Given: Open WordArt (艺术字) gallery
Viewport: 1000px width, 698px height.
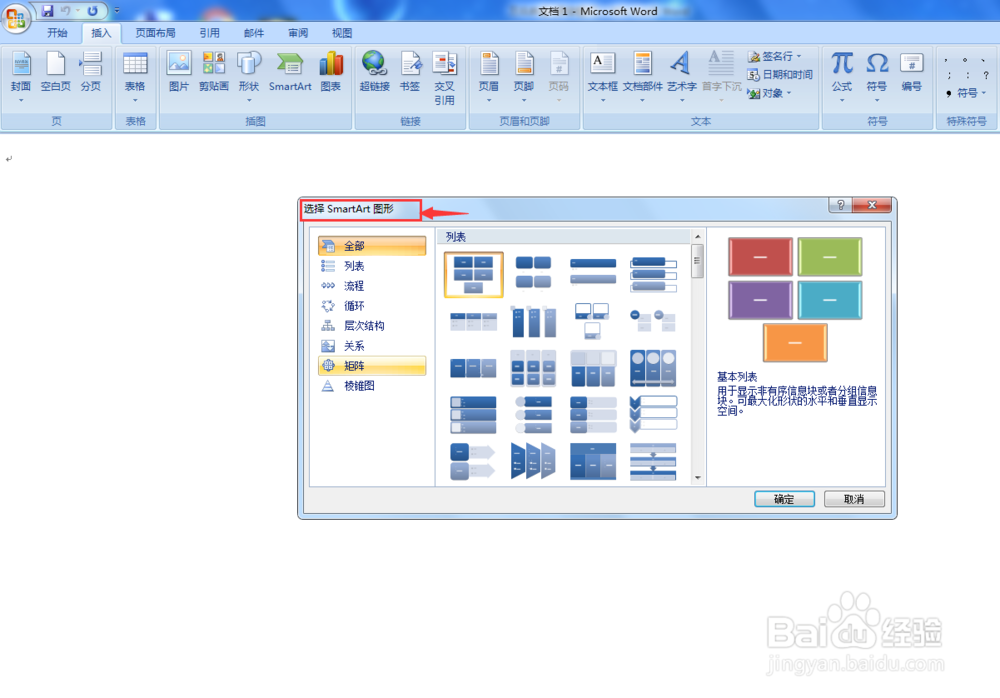Looking at the screenshot, I should [682, 77].
